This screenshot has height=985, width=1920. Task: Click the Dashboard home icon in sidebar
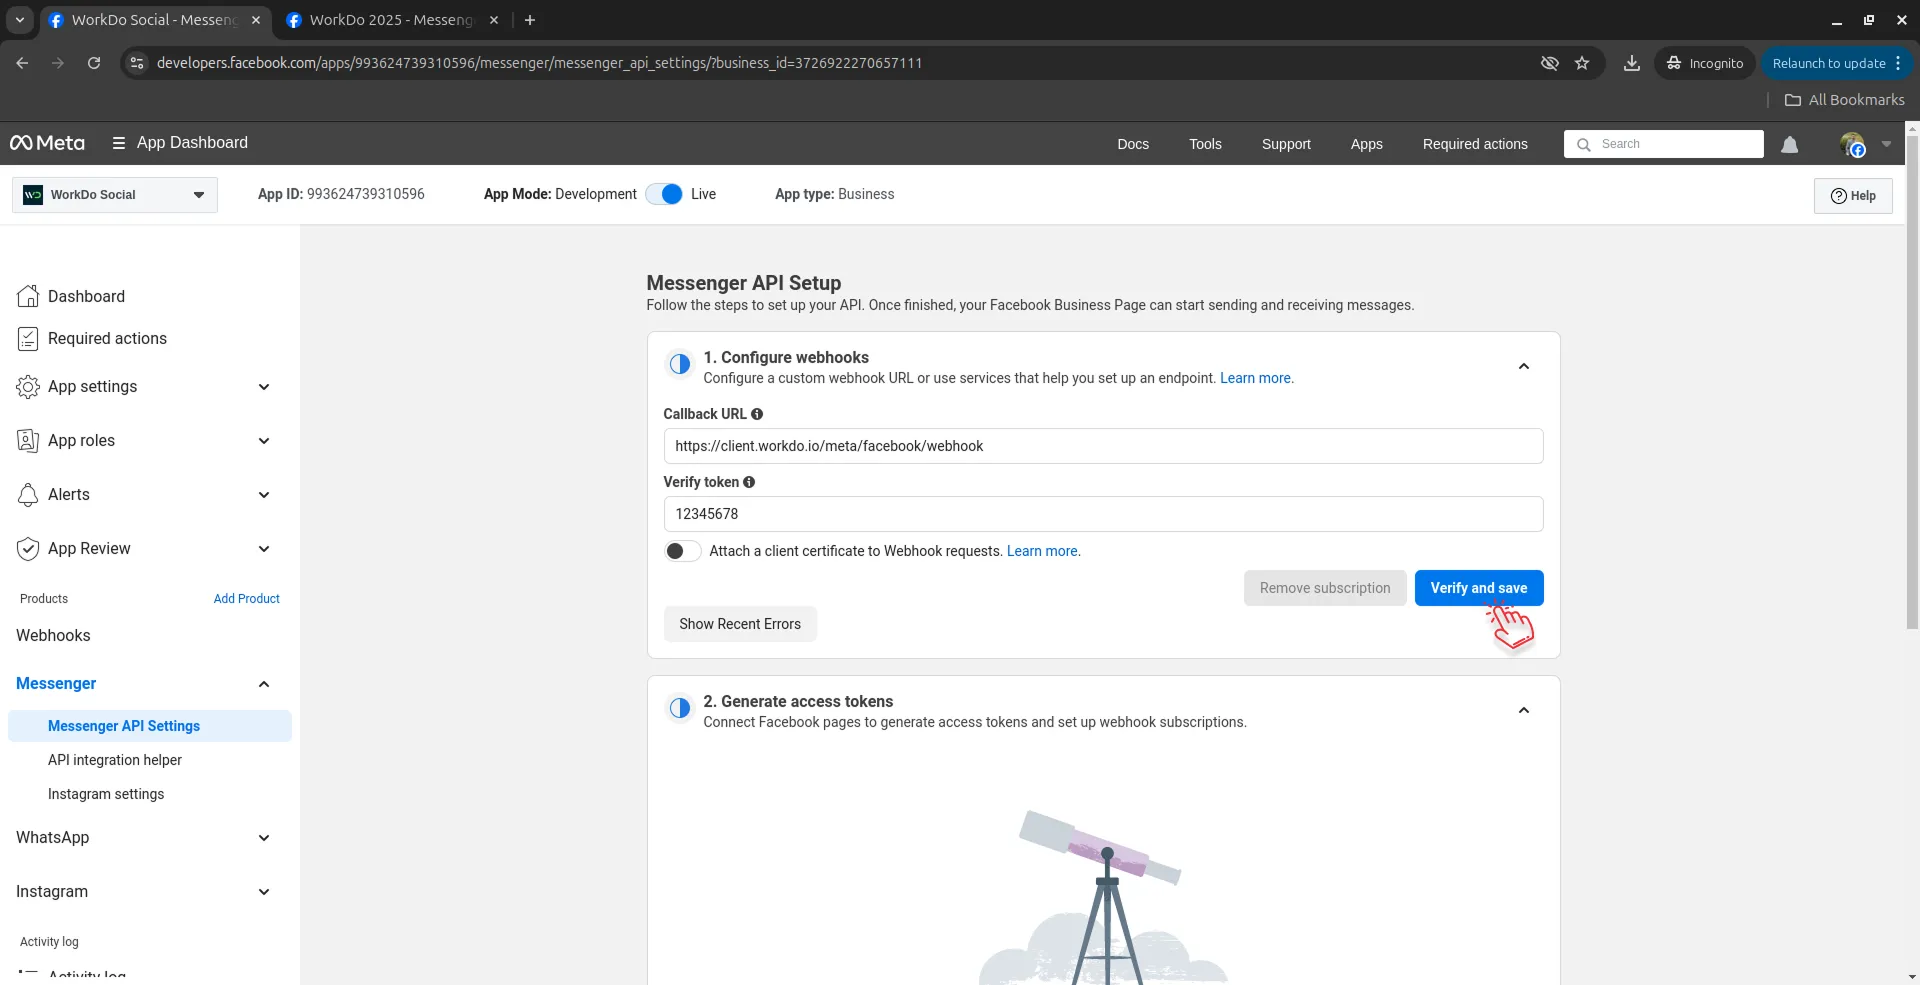tap(28, 296)
